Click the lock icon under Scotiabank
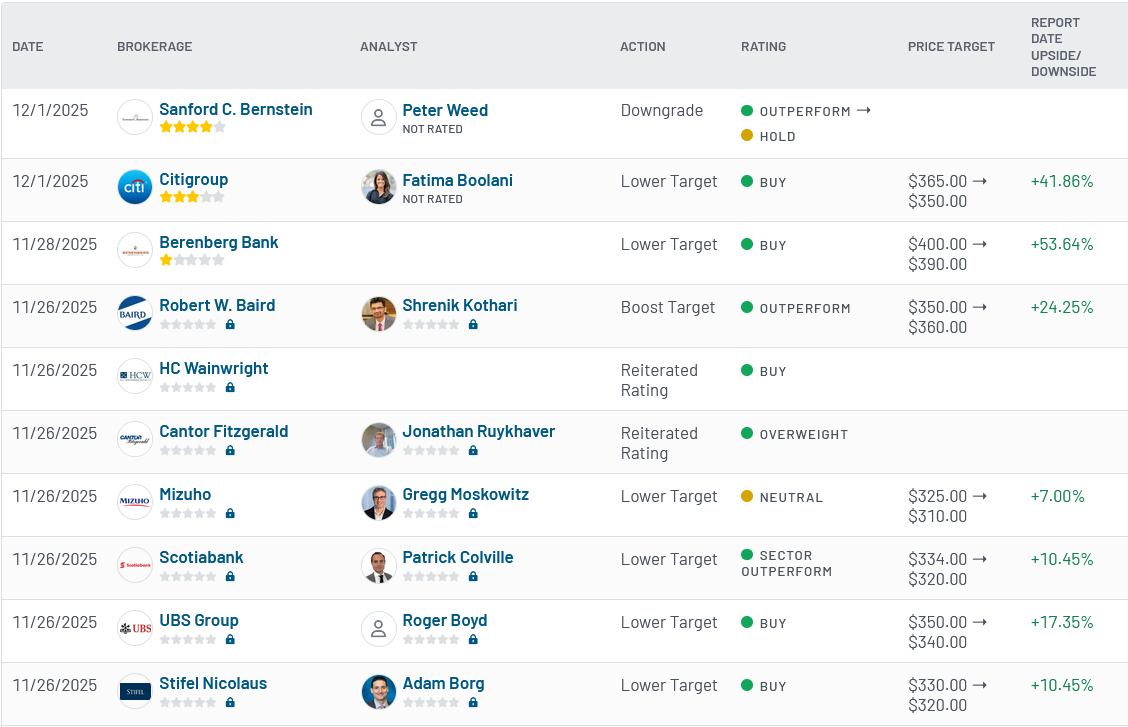The image size is (1128, 727). 230,576
